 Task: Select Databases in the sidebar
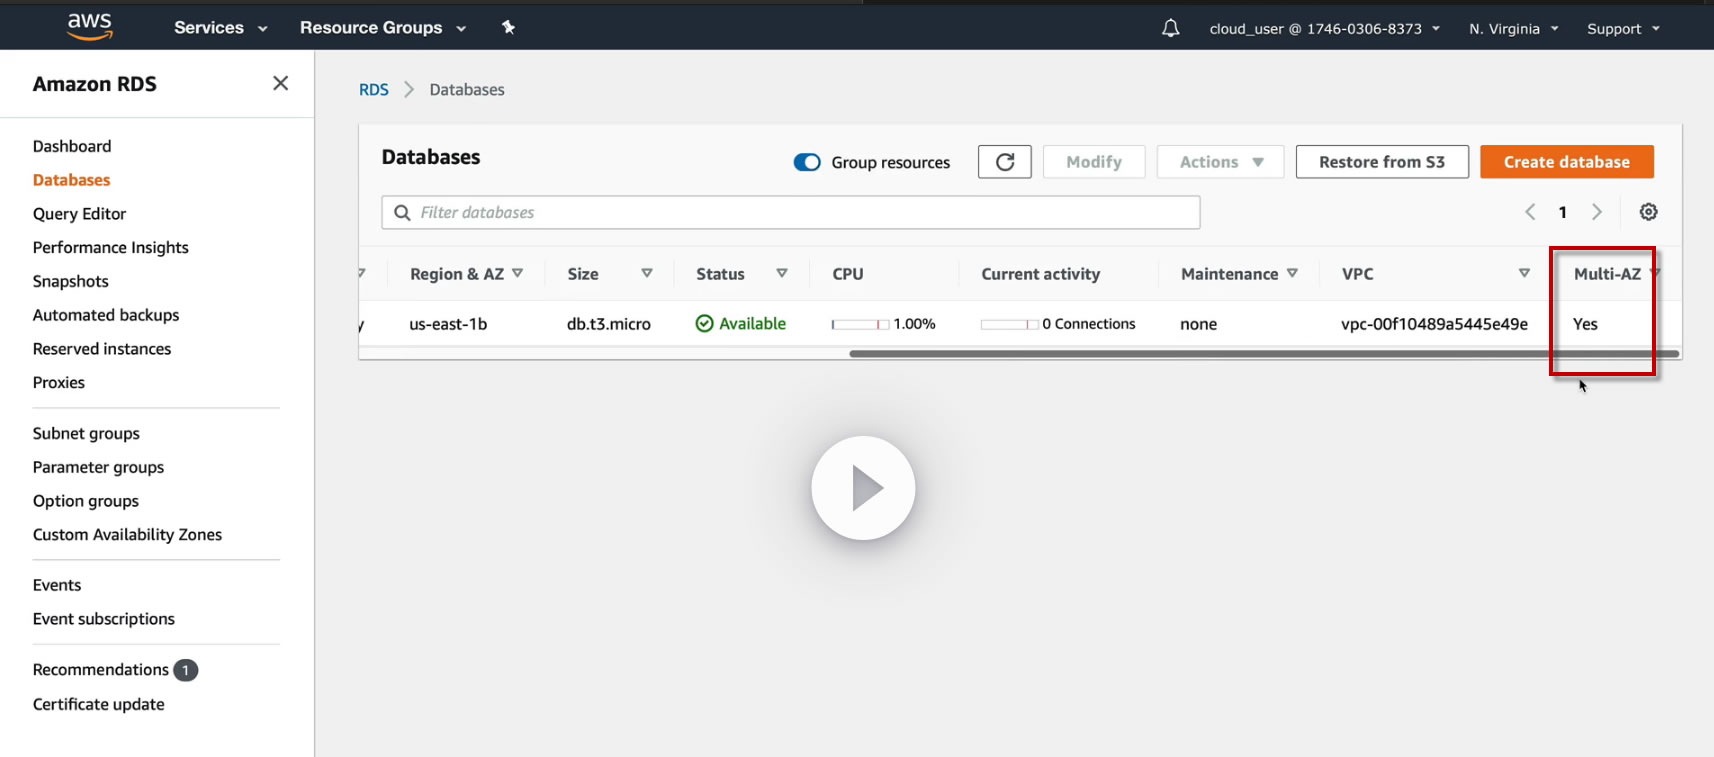[x=71, y=180]
